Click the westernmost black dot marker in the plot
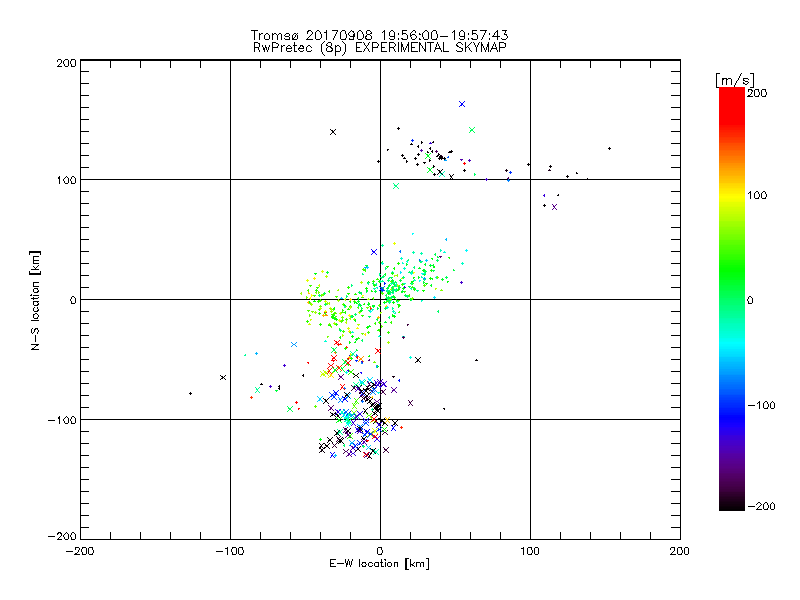 190,393
